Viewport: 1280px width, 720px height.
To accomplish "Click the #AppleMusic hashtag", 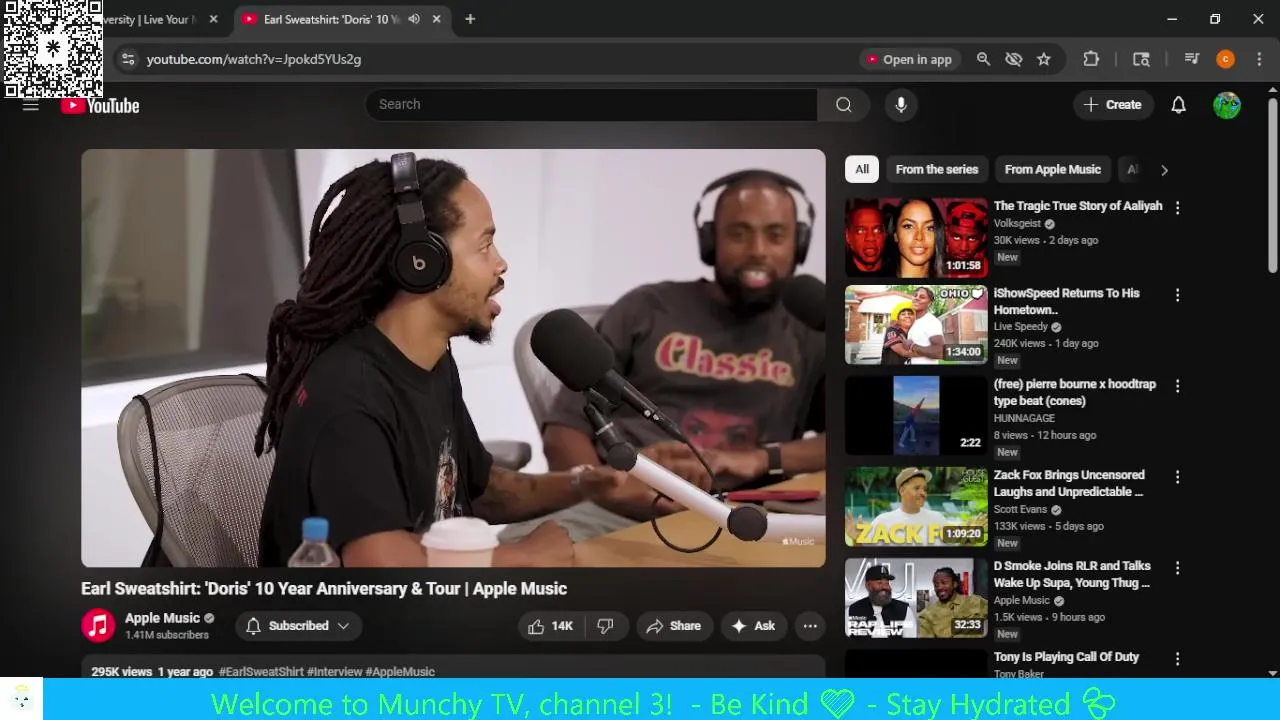I will tap(400, 672).
